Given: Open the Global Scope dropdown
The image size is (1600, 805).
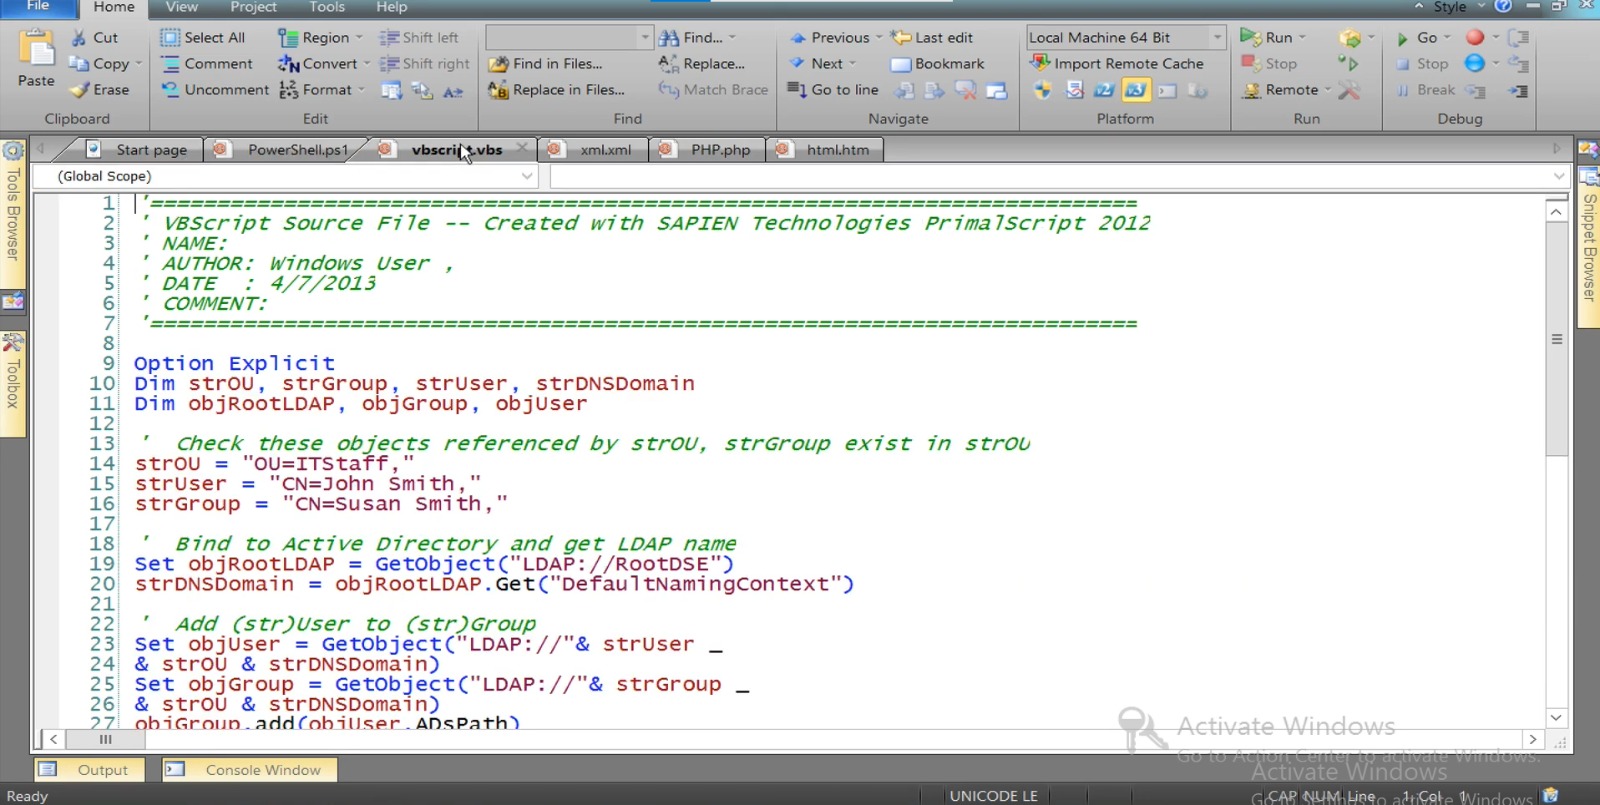Looking at the screenshot, I should click(527, 176).
